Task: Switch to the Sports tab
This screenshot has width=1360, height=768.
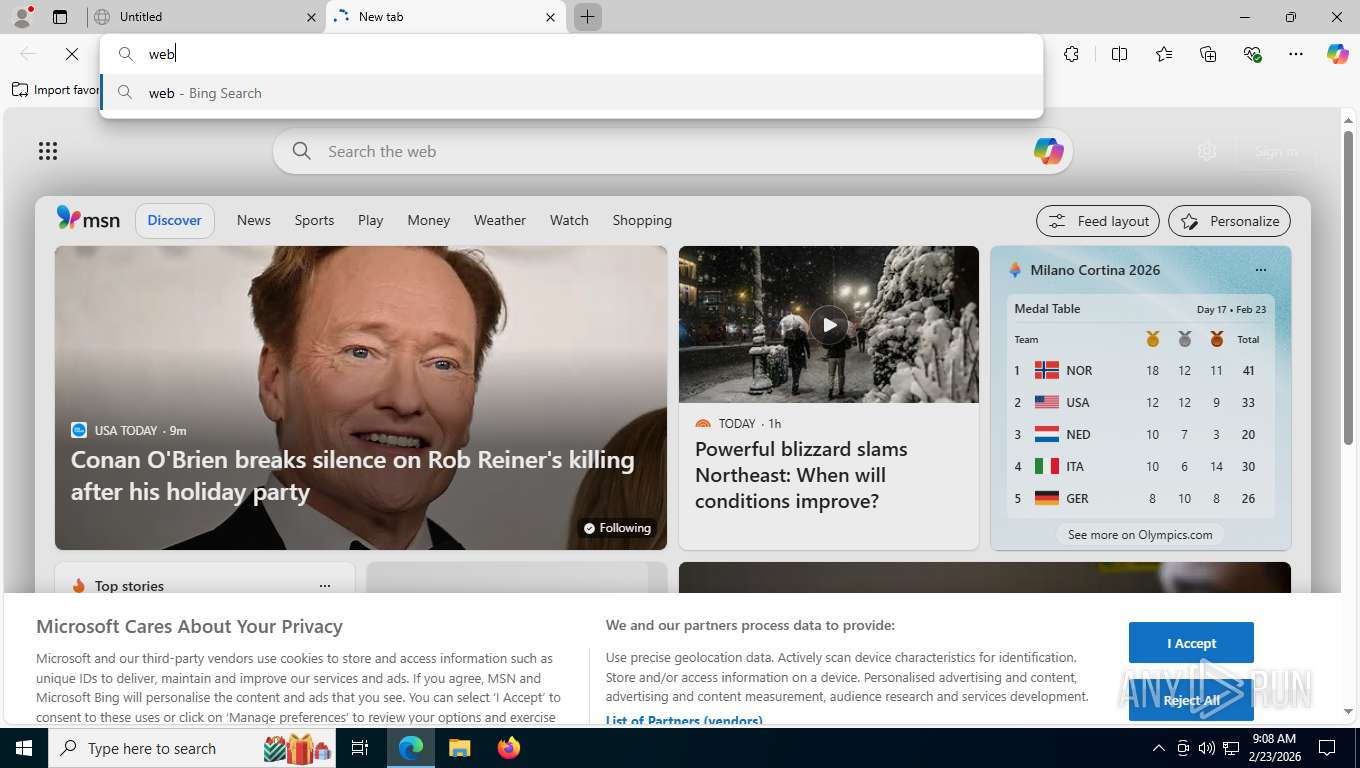Action: pos(314,220)
